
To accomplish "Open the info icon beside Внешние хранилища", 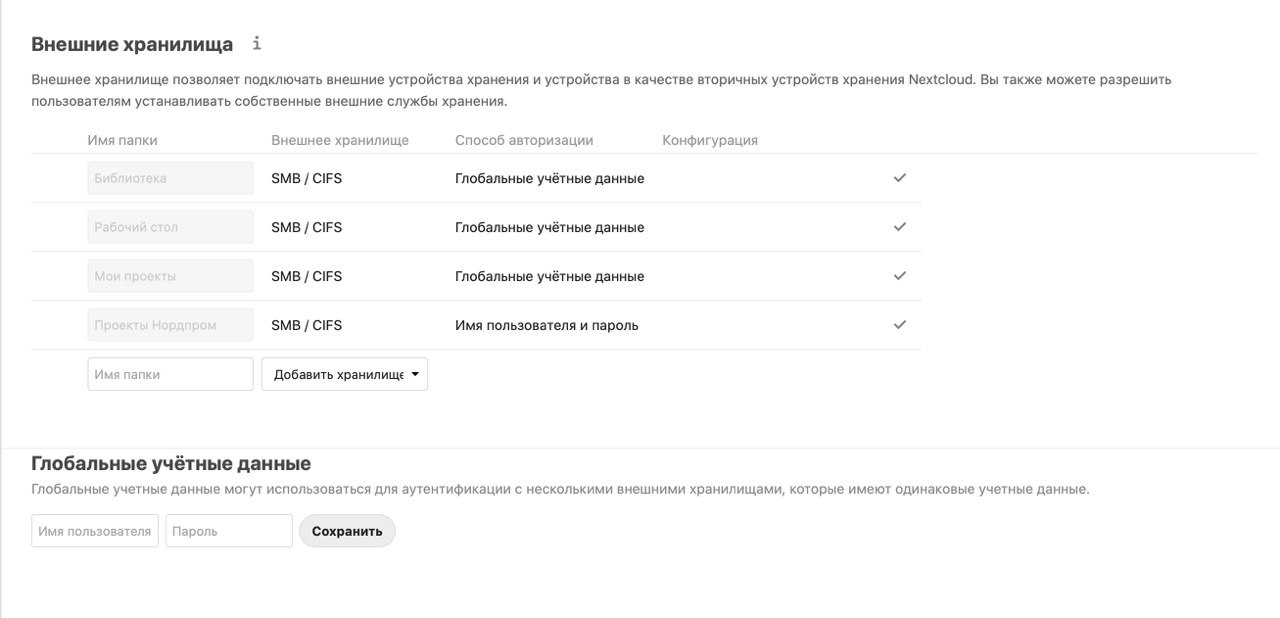I will 257,43.
